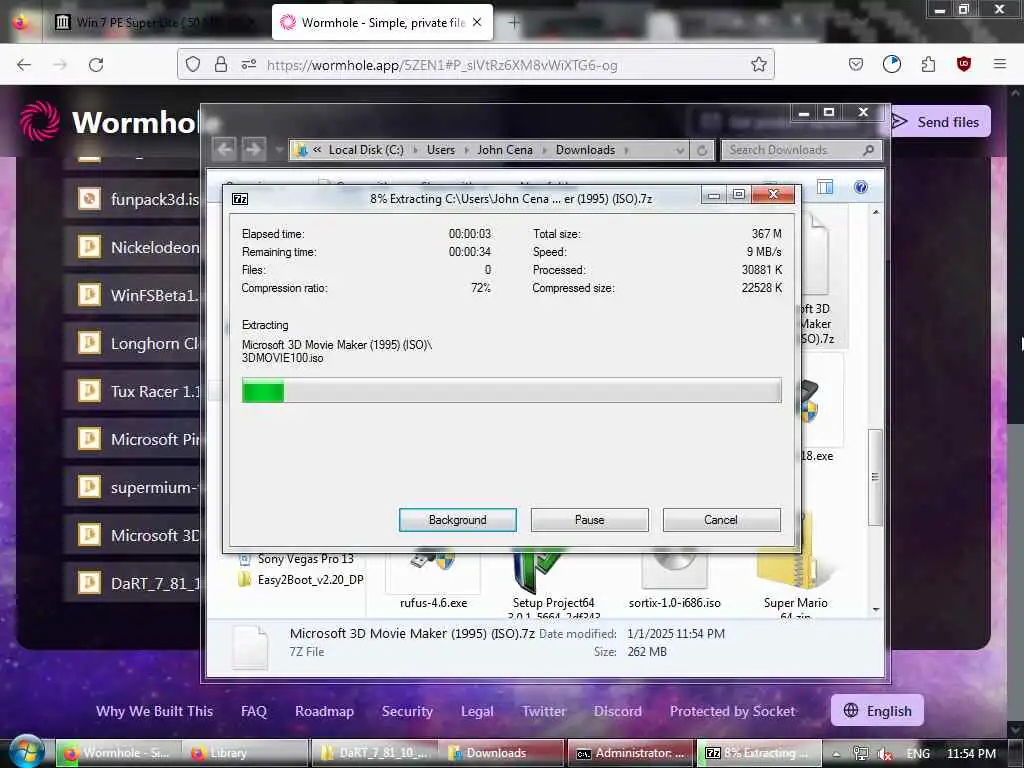Image resolution: width=1024 pixels, height=768 pixels.
Task: Click Explorer back navigation arrow
Action: pos(224,150)
